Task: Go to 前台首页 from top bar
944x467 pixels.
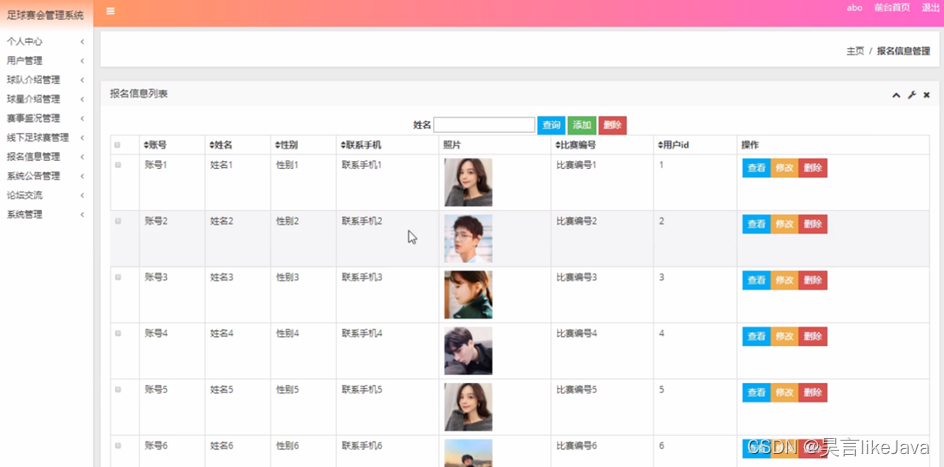Action: (x=892, y=8)
